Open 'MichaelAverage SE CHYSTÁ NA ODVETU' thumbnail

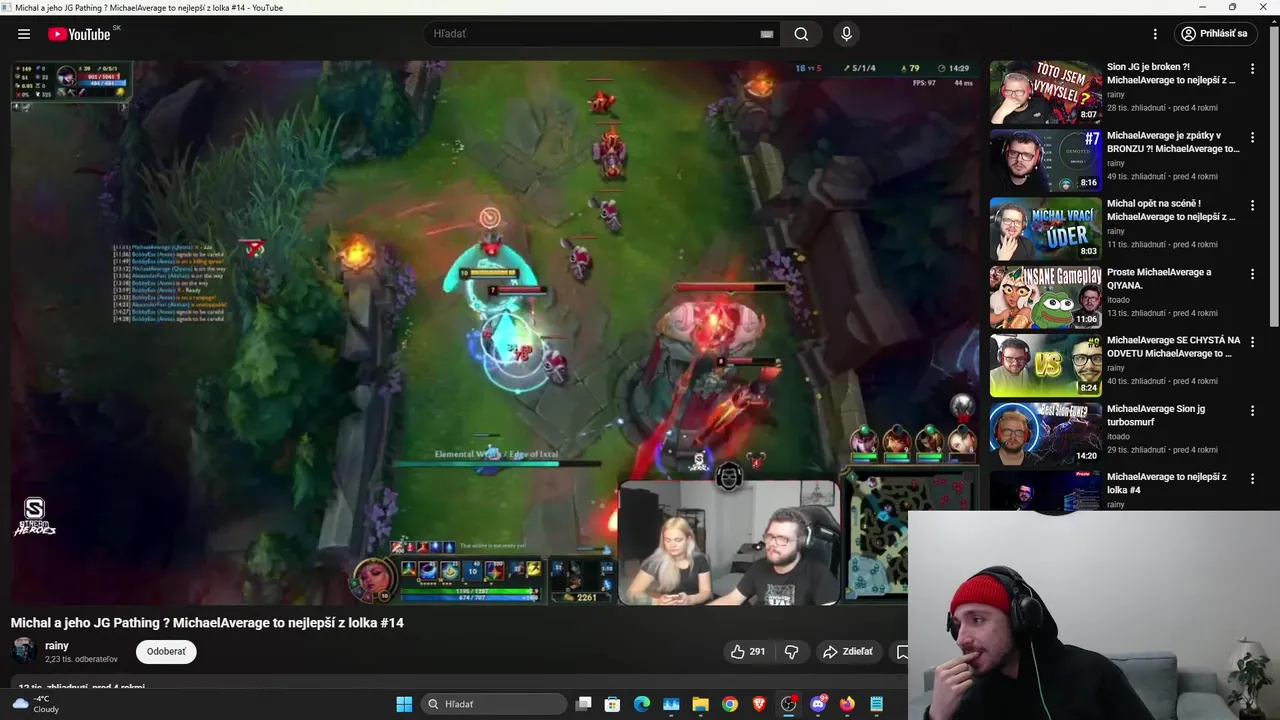tap(1045, 365)
